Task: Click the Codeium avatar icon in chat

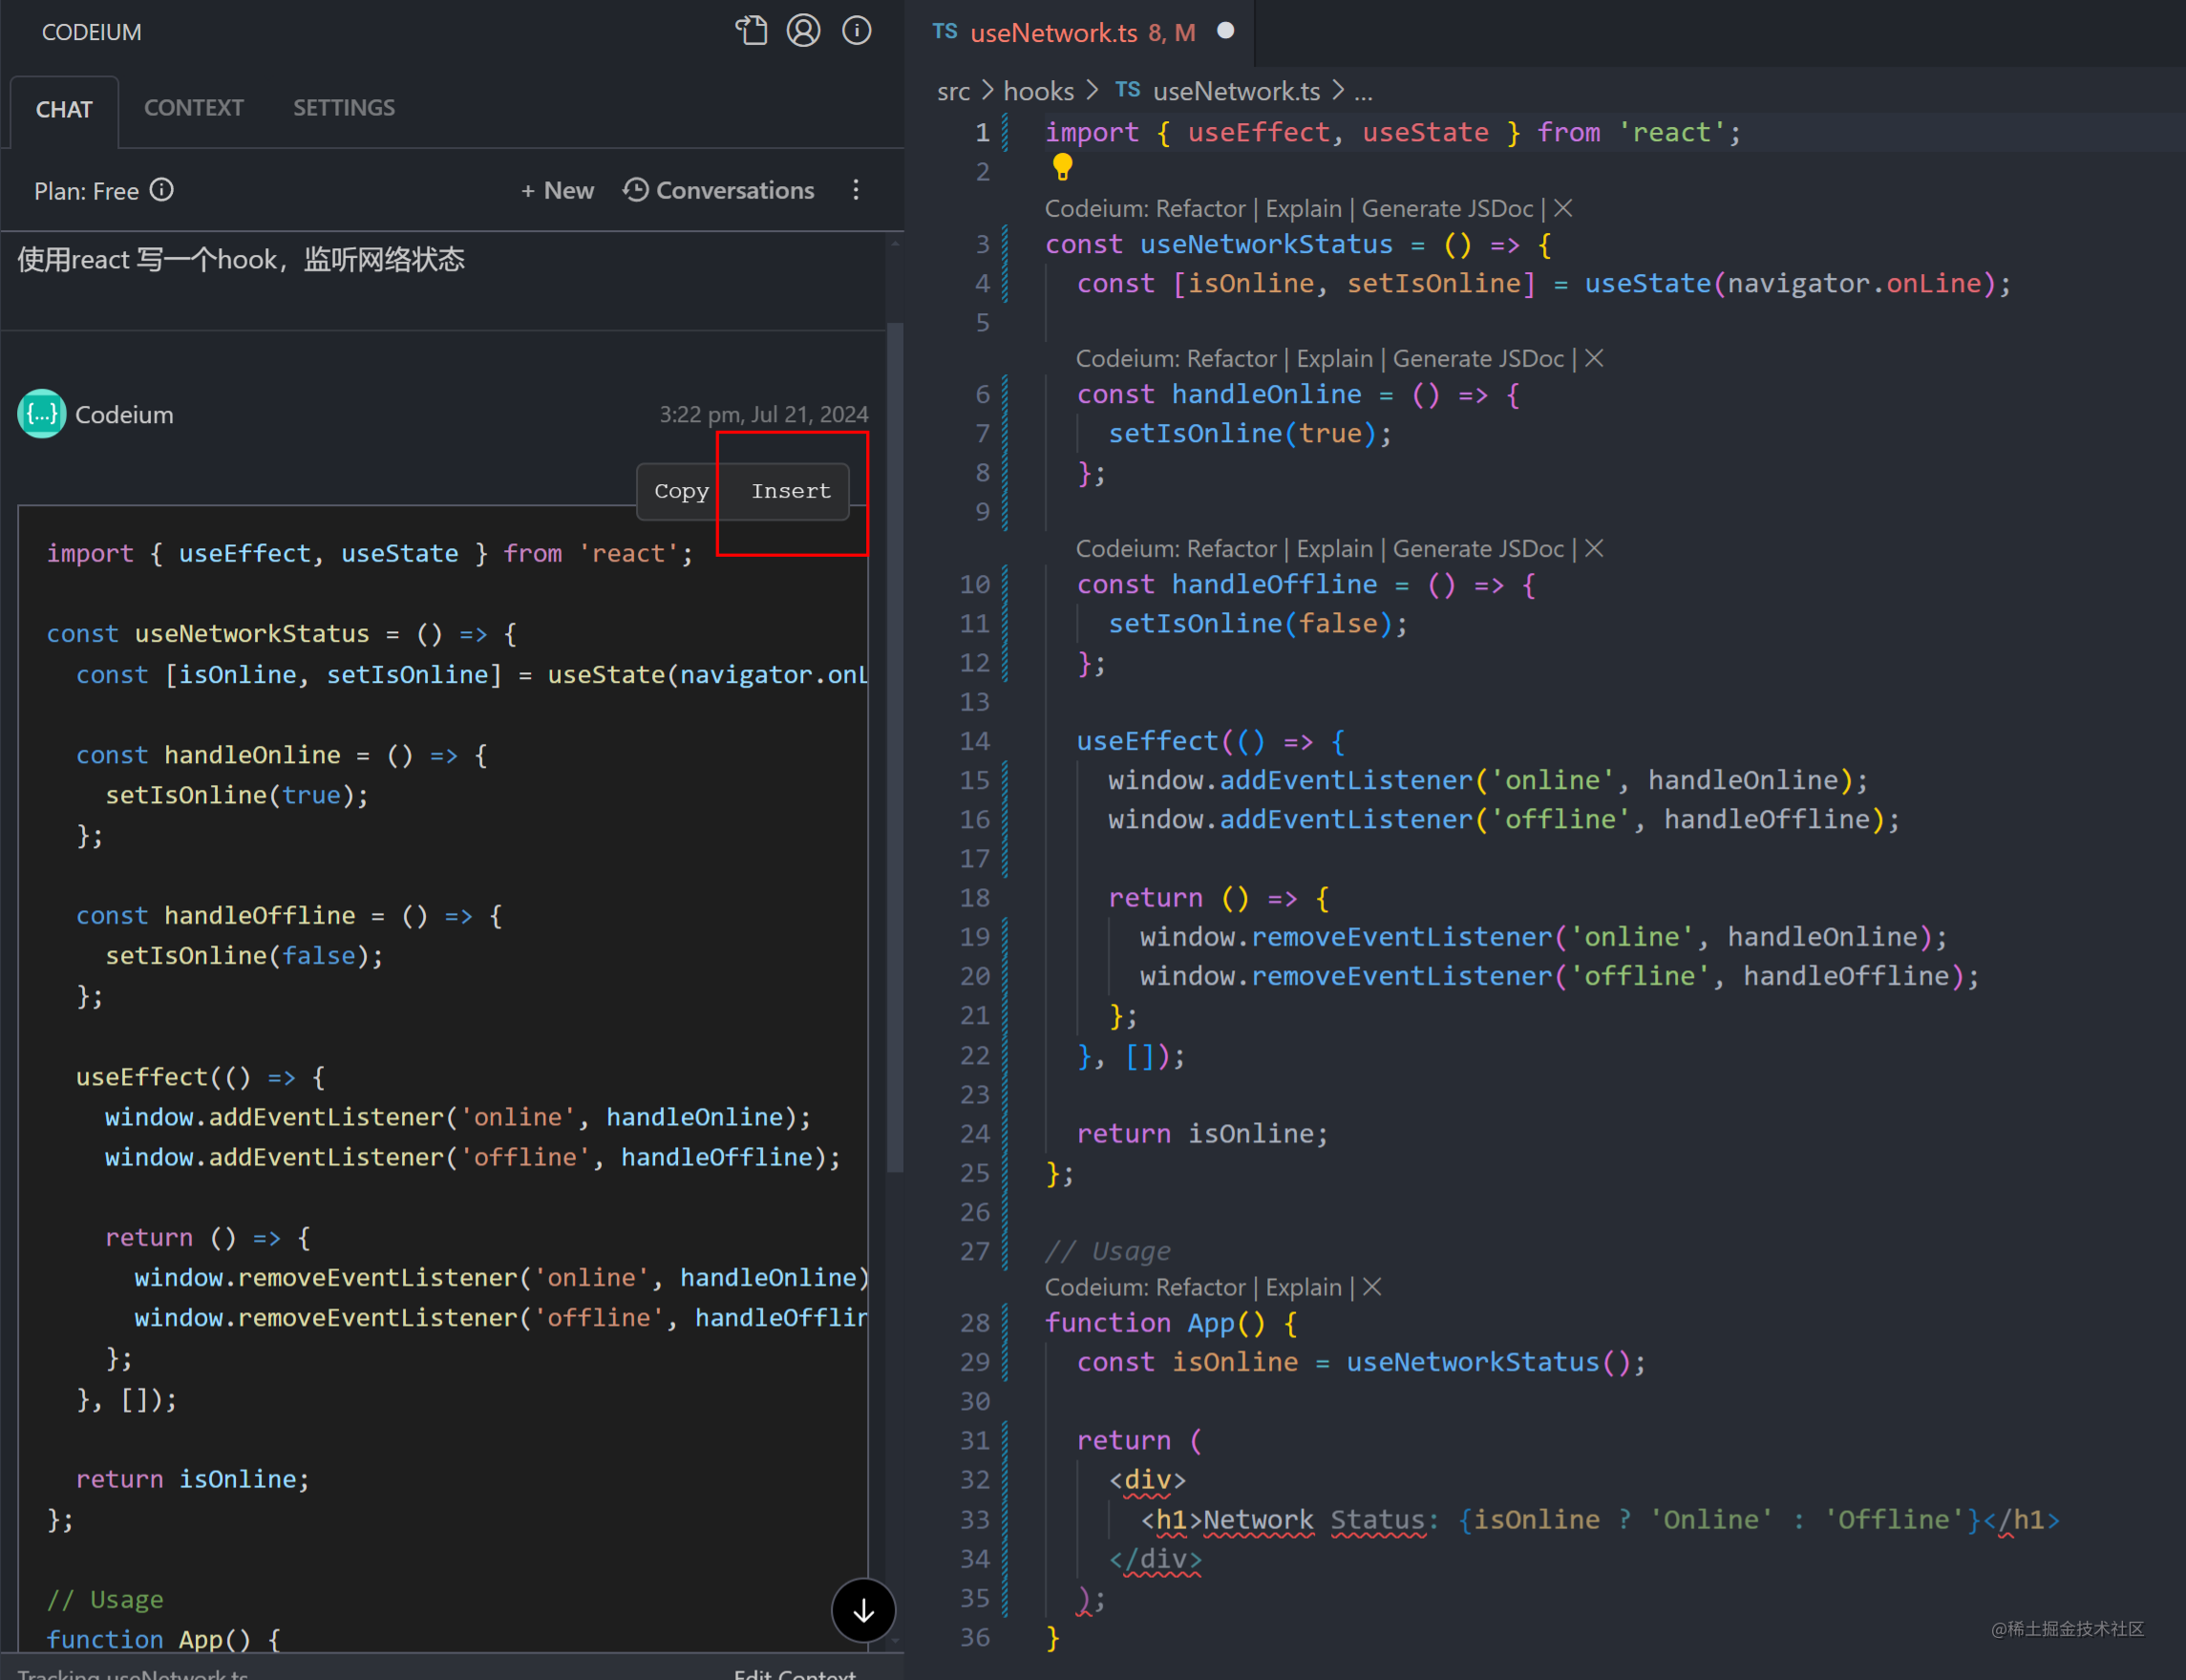Action: [x=41, y=414]
